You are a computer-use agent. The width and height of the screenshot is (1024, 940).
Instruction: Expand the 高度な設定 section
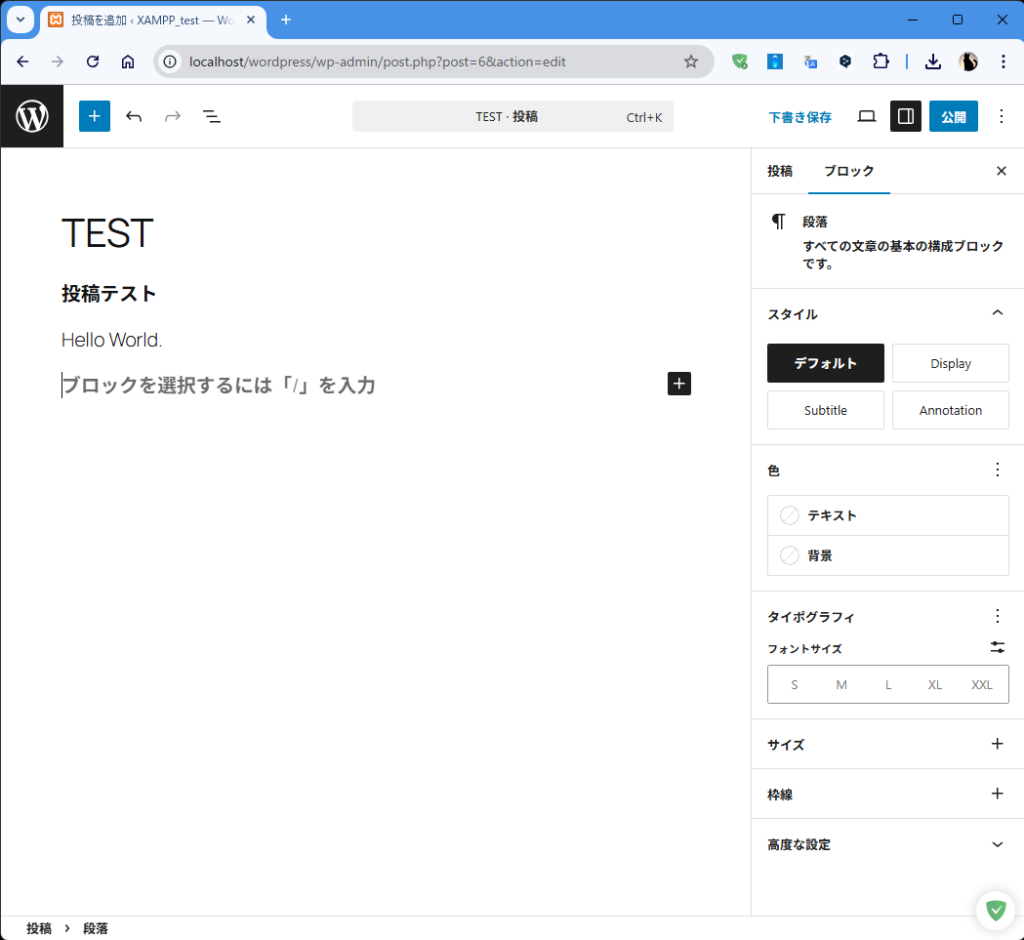(x=997, y=844)
